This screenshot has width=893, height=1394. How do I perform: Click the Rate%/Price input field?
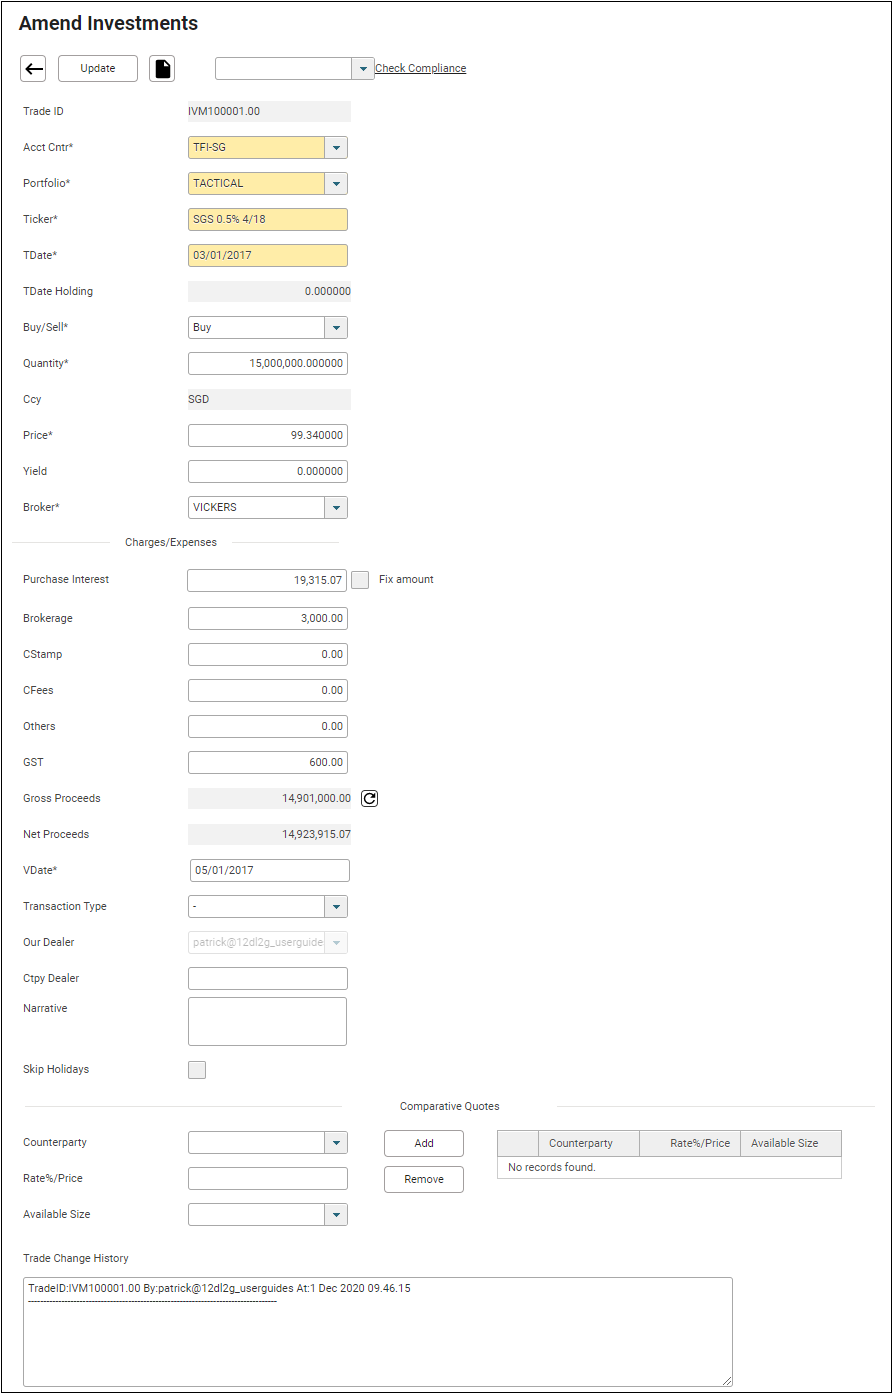point(268,1179)
